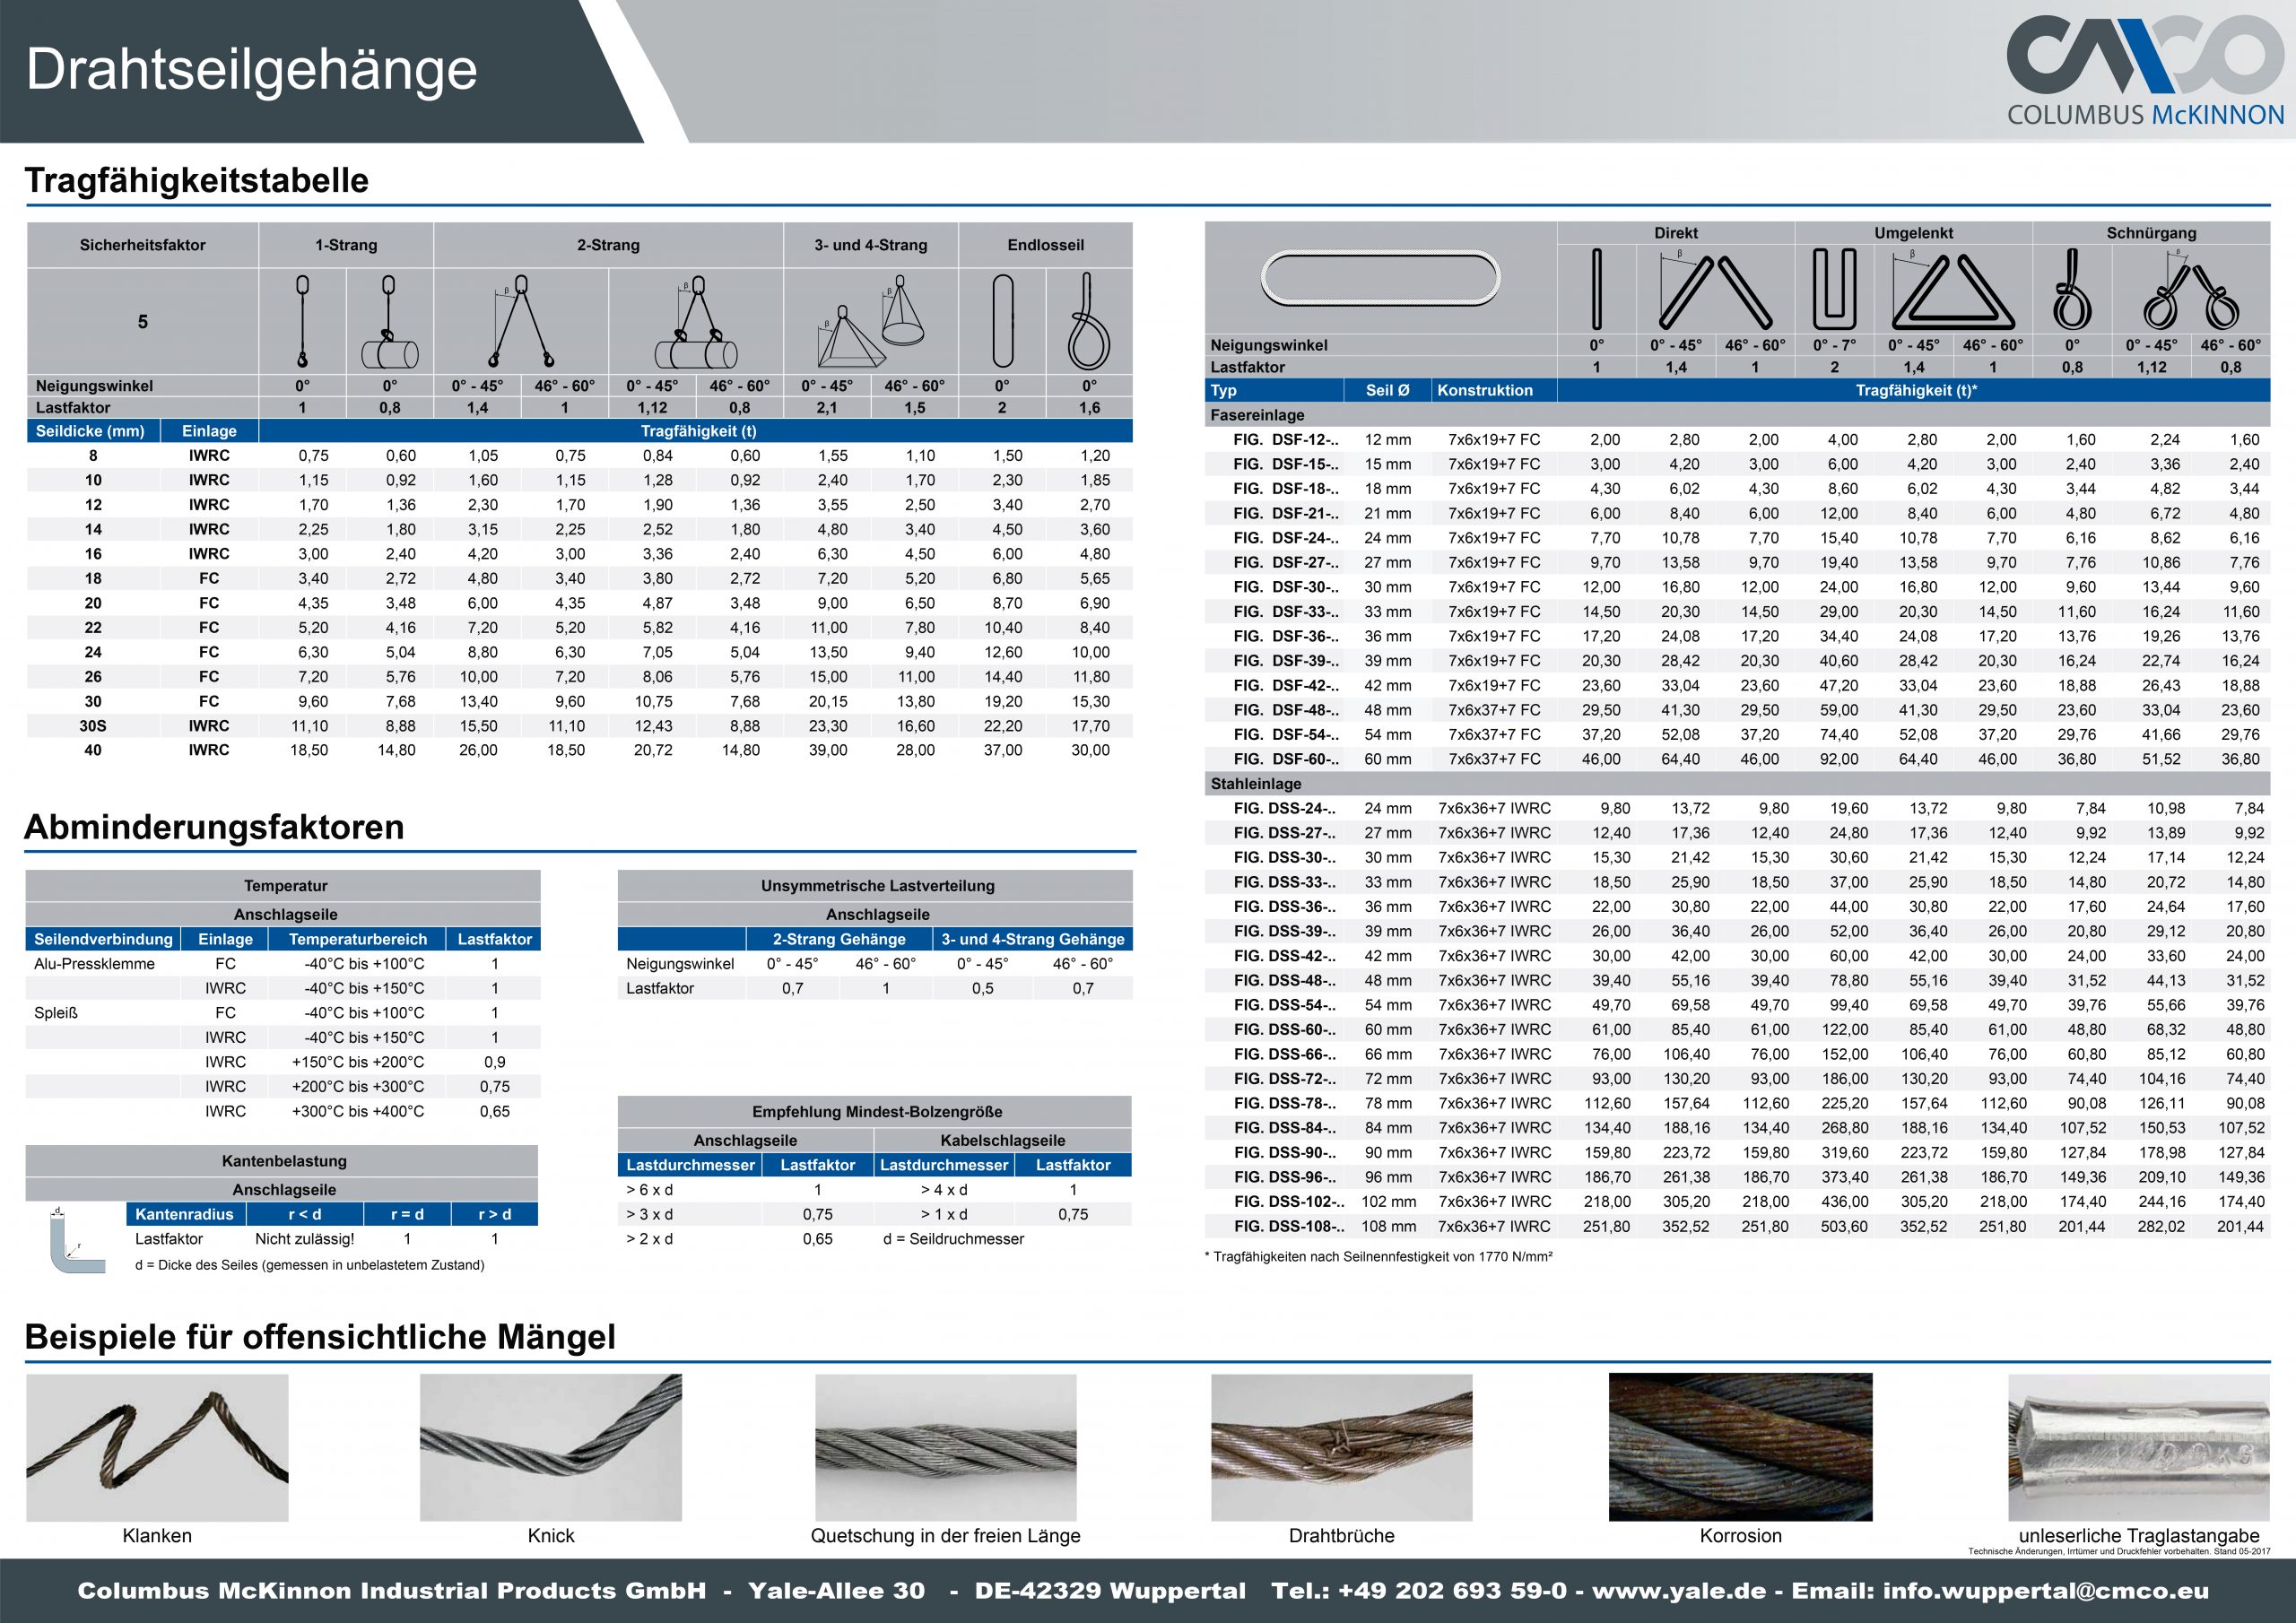Click the Direkt vertical straight sling icon
This screenshot has width=2296, height=1623.
[1597, 289]
